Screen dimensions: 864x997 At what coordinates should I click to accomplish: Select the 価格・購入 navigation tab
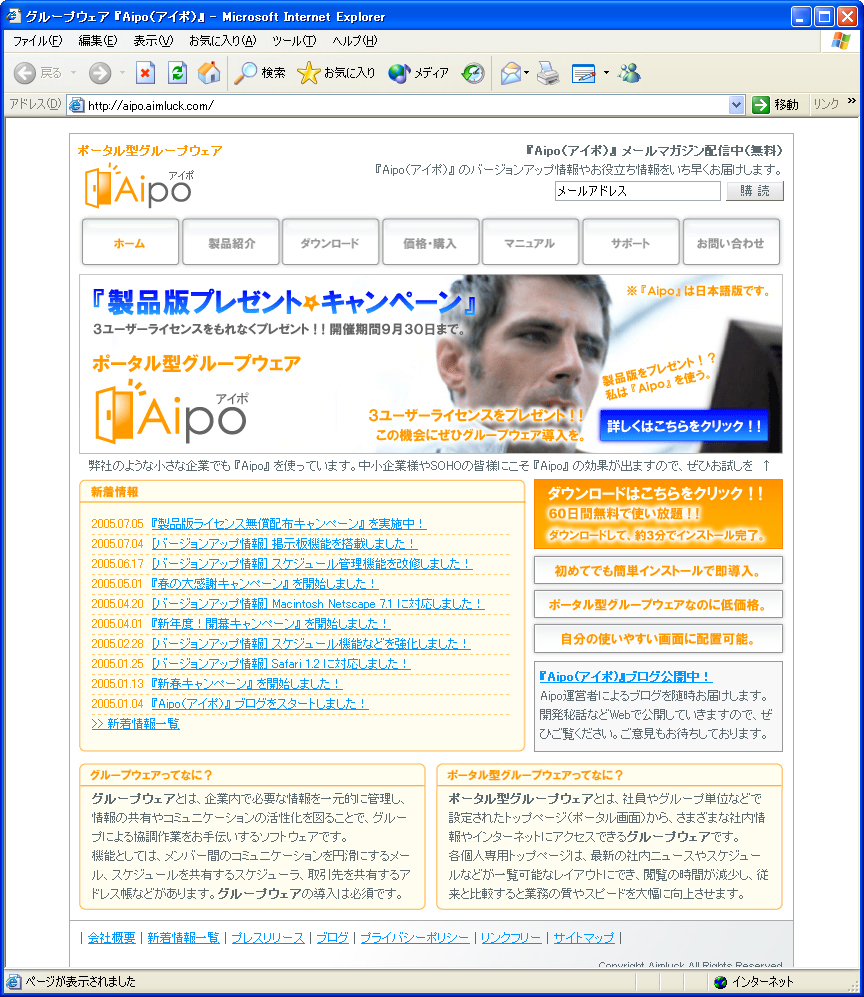tap(430, 242)
